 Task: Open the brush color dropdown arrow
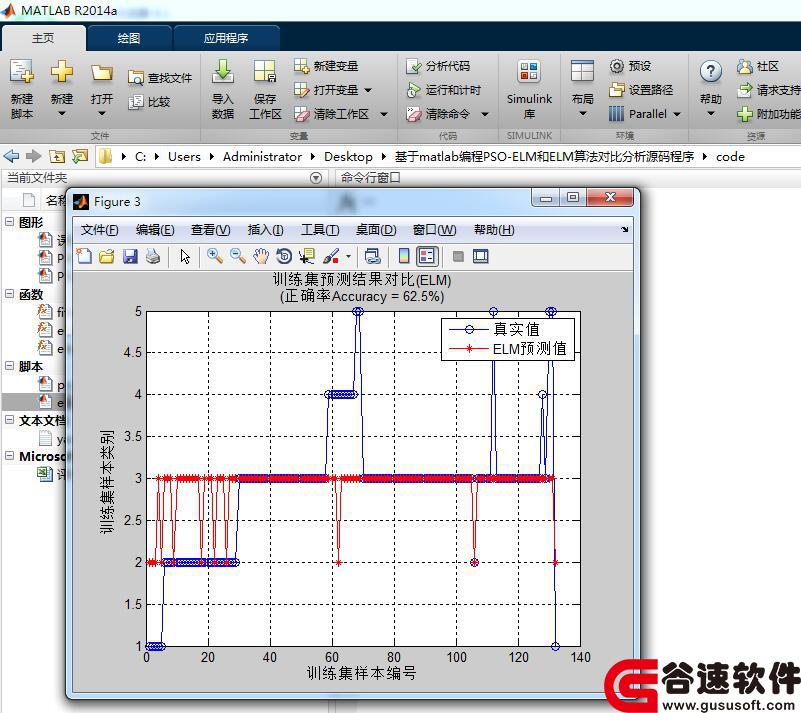(x=348, y=256)
